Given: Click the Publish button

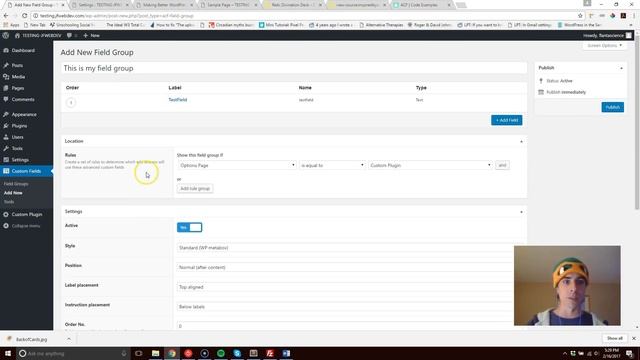Looking at the screenshot, I should coord(613,107).
